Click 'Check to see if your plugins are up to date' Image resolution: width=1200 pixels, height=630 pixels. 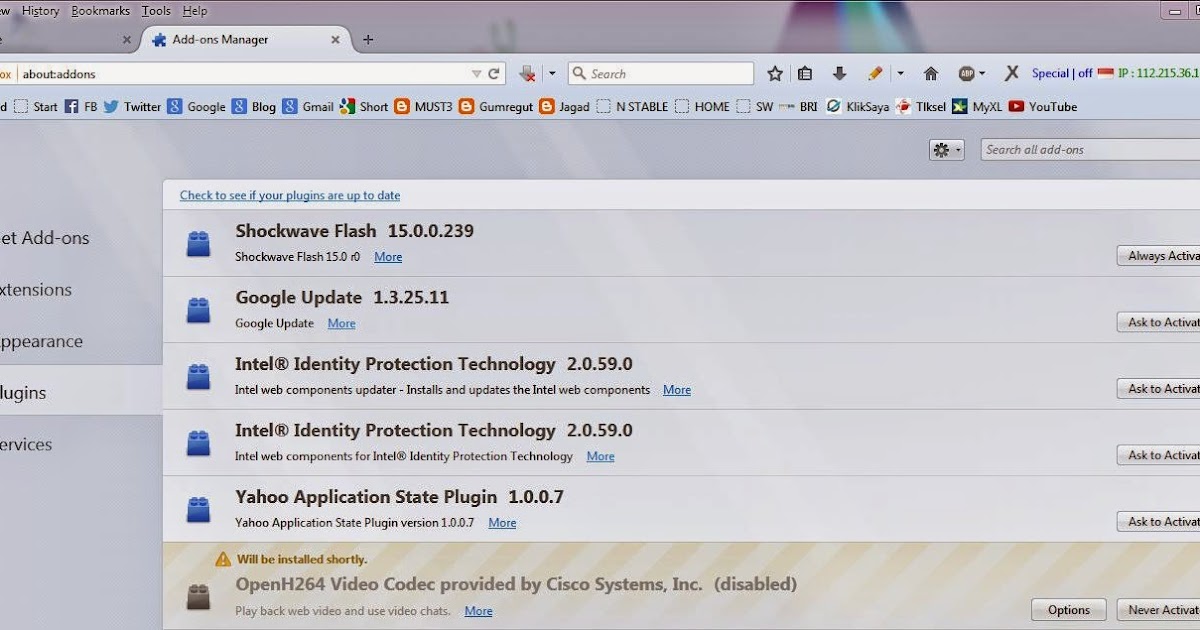click(290, 196)
